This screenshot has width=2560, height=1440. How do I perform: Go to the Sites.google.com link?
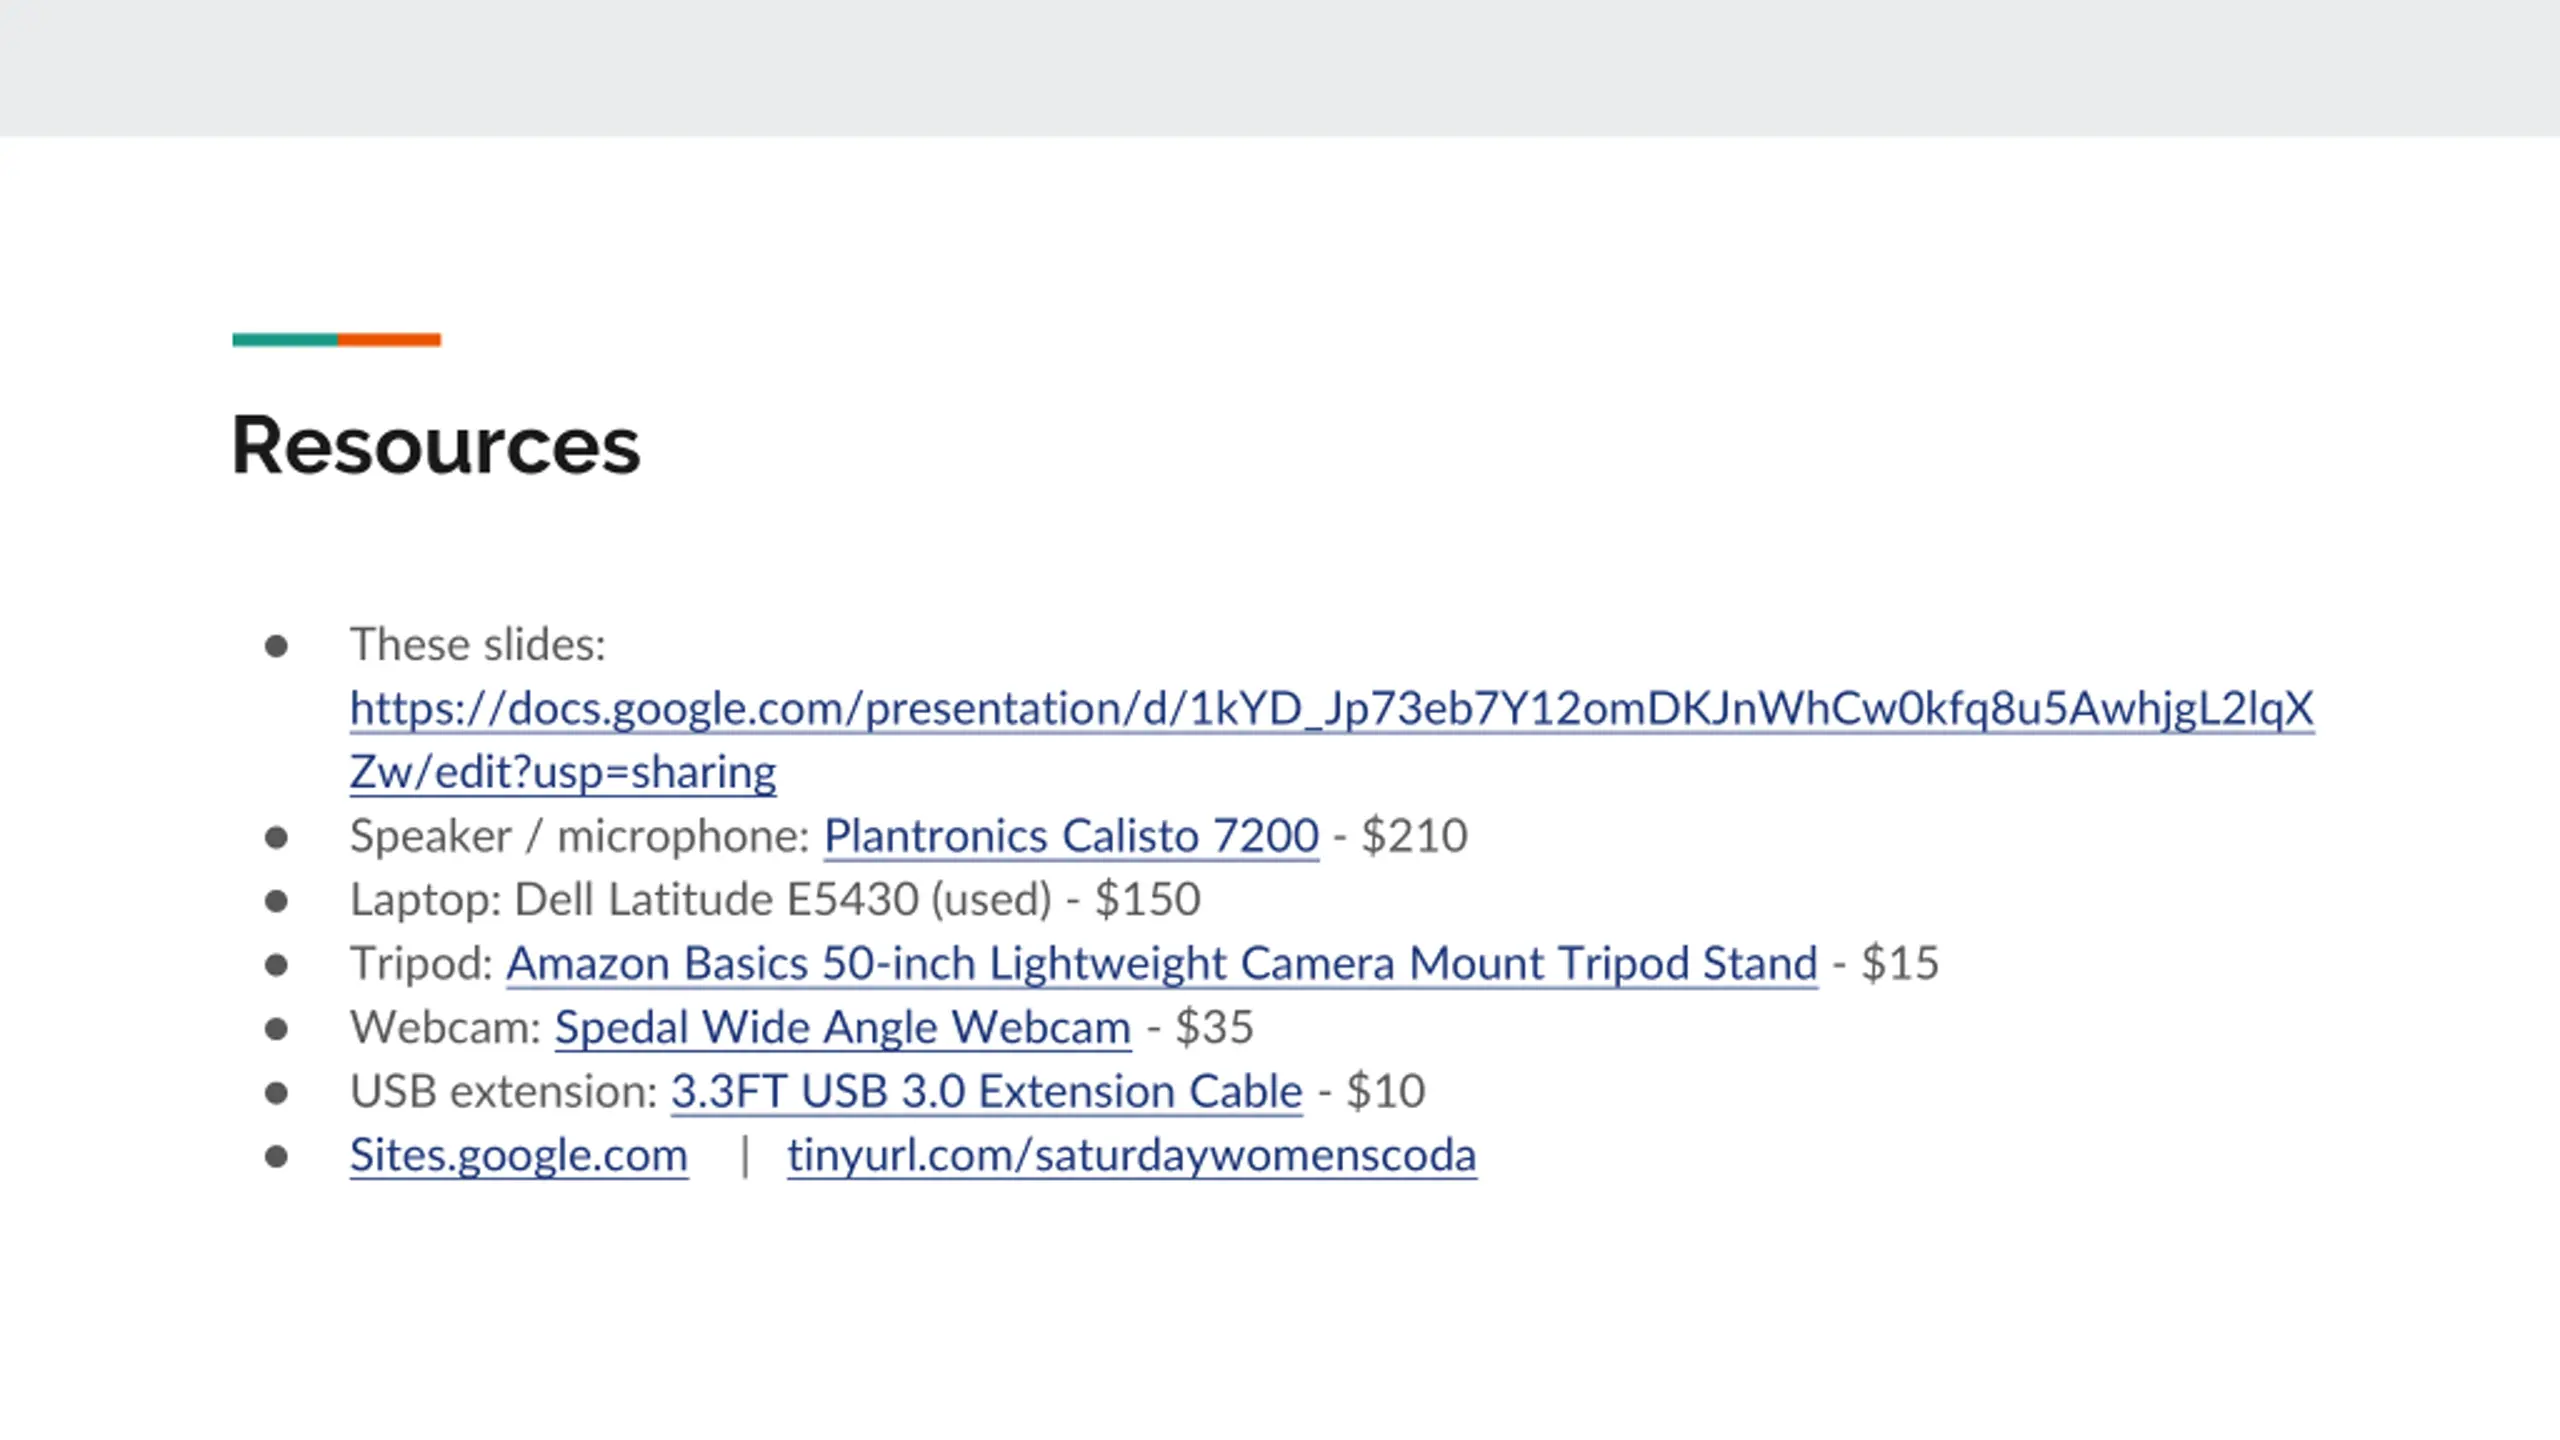coord(519,1156)
